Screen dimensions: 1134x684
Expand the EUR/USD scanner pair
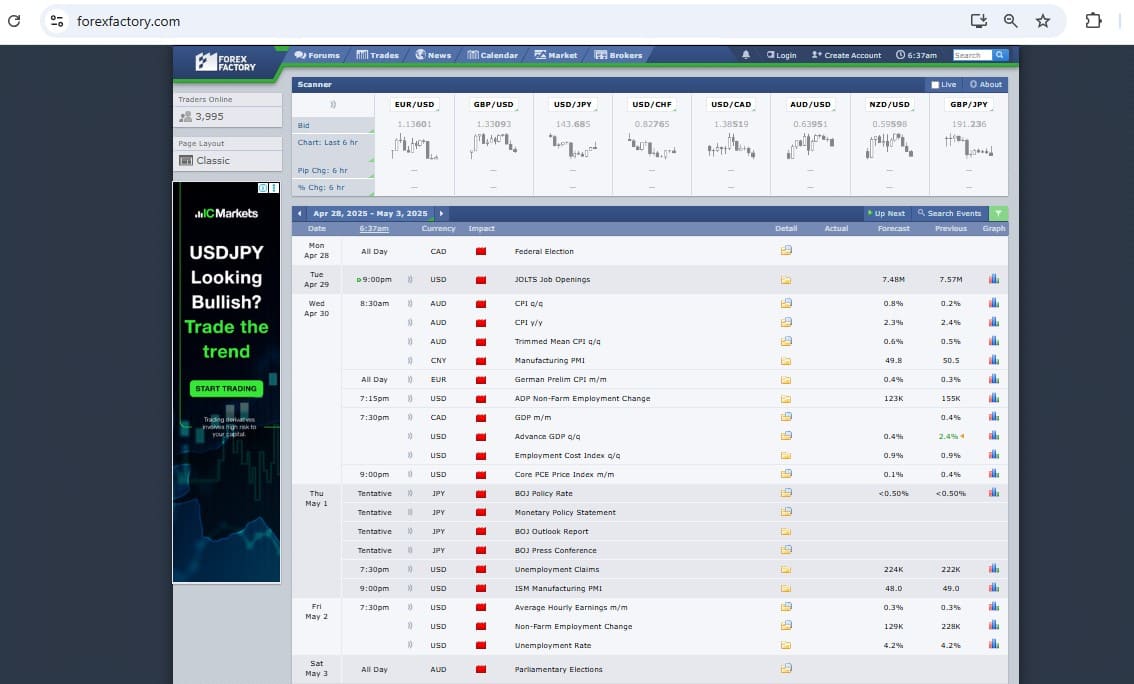tap(414, 104)
